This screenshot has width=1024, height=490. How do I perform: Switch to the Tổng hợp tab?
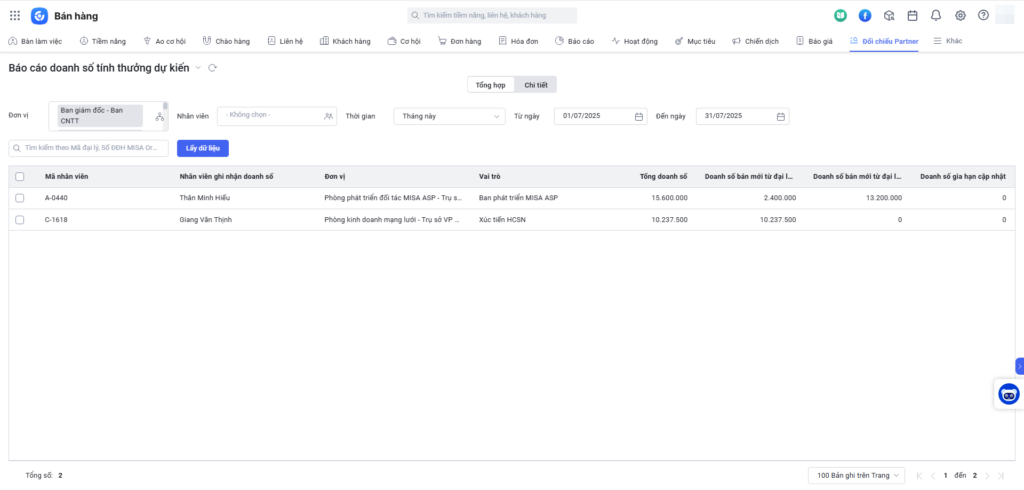[490, 85]
